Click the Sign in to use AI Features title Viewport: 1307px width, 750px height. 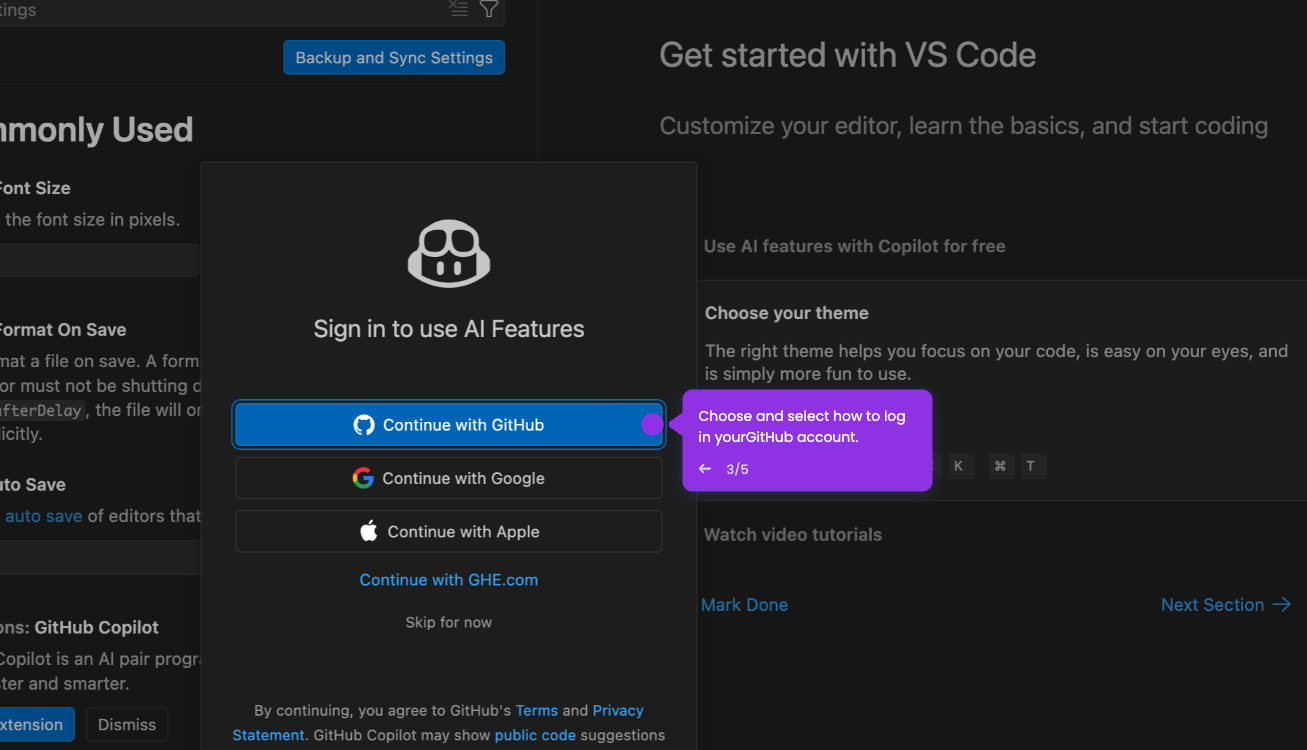449,329
